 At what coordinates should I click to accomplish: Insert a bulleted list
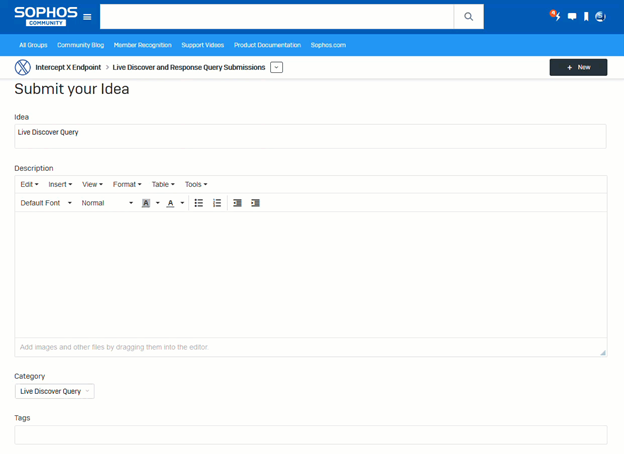point(199,203)
